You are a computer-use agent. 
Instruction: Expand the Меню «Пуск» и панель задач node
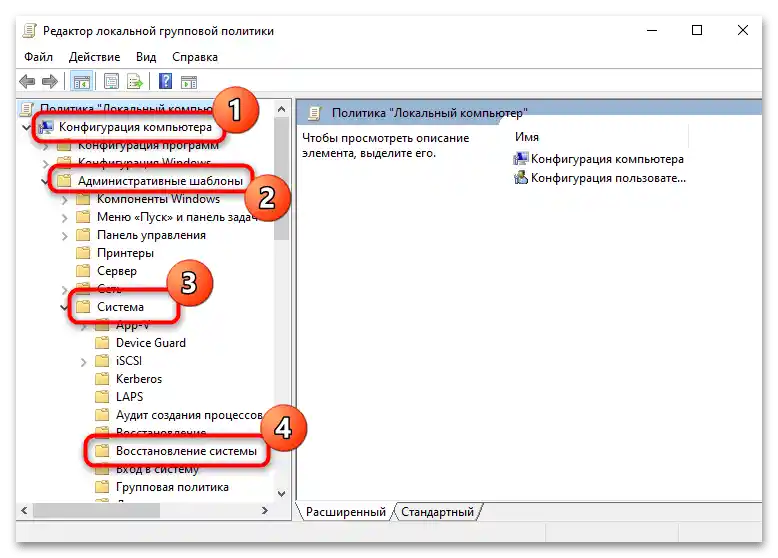(65, 218)
